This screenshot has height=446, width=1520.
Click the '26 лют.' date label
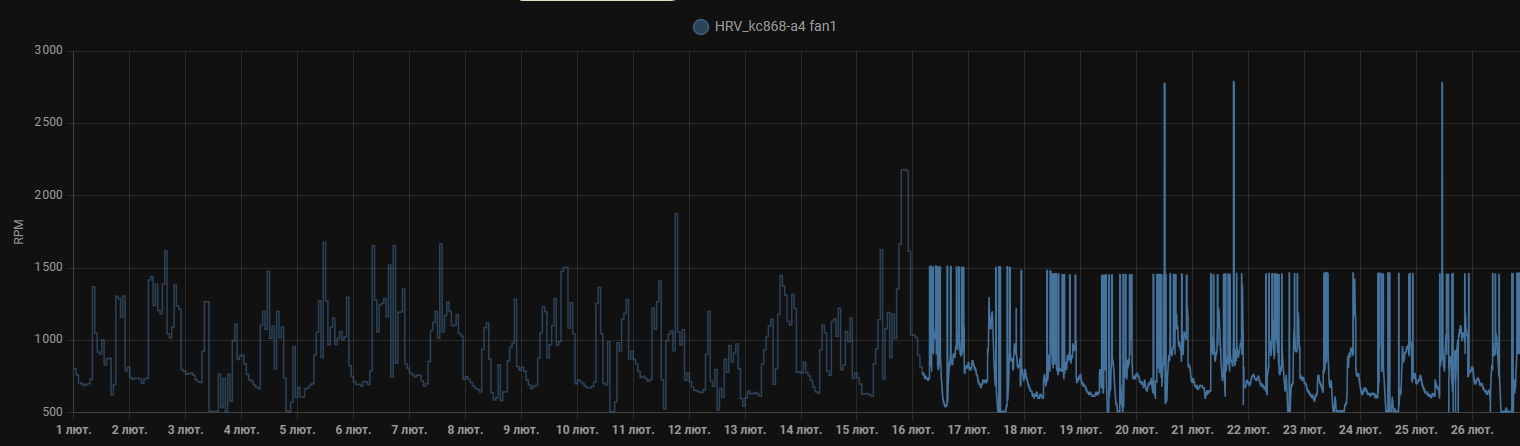[1473, 430]
